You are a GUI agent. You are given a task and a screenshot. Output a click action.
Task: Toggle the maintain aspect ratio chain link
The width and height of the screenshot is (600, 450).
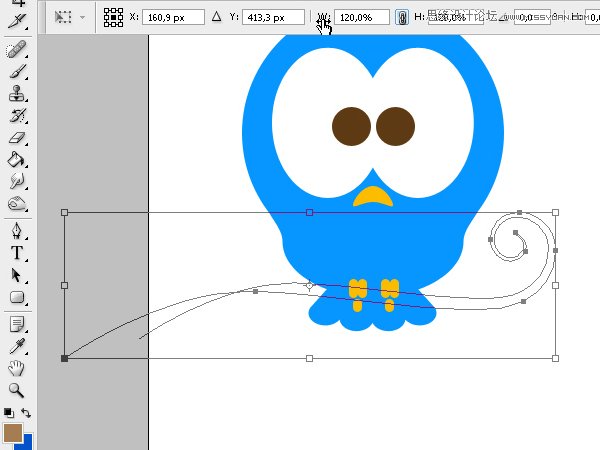(x=401, y=17)
